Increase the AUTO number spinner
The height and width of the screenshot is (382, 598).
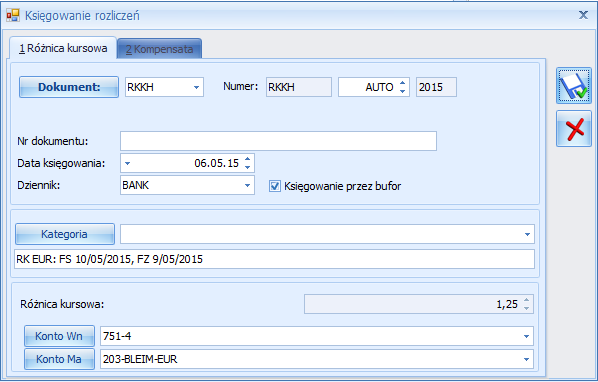click(x=402, y=83)
